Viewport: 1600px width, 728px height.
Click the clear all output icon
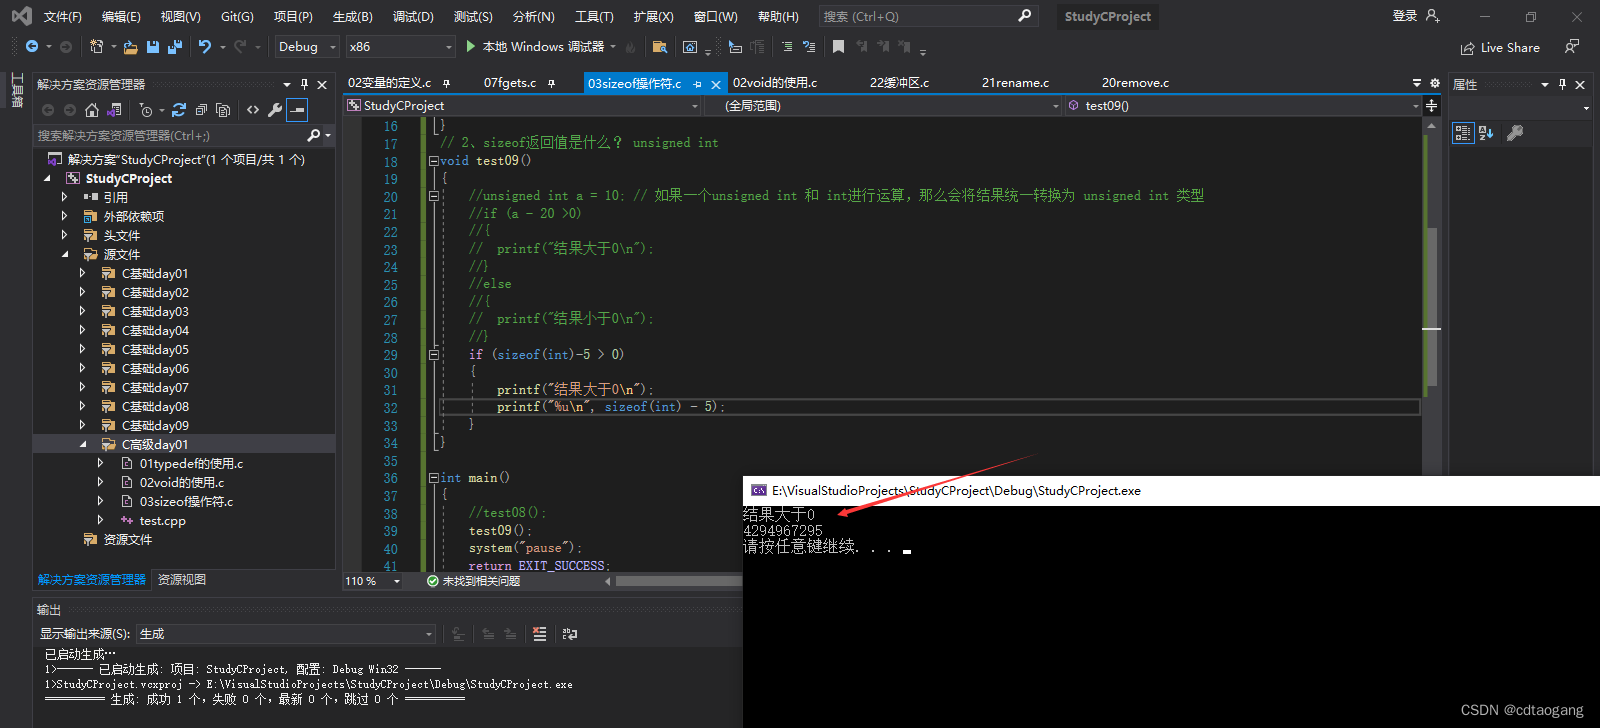click(540, 634)
